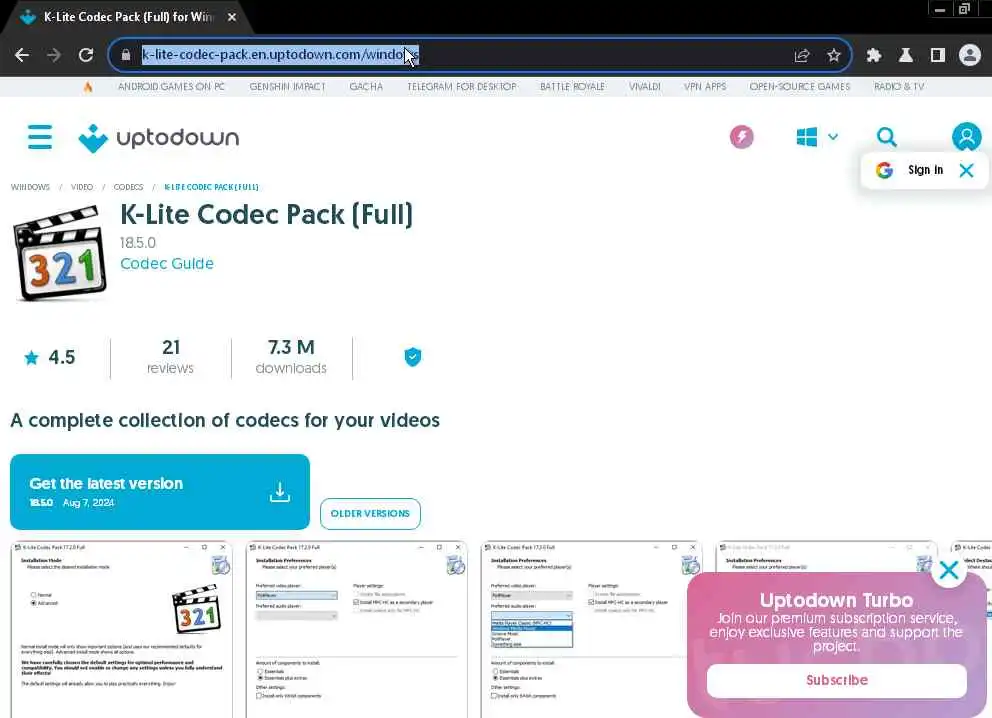Open Uptodown Turbo lightning icon
The height and width of the screenshot is (718, 992).
741,137
